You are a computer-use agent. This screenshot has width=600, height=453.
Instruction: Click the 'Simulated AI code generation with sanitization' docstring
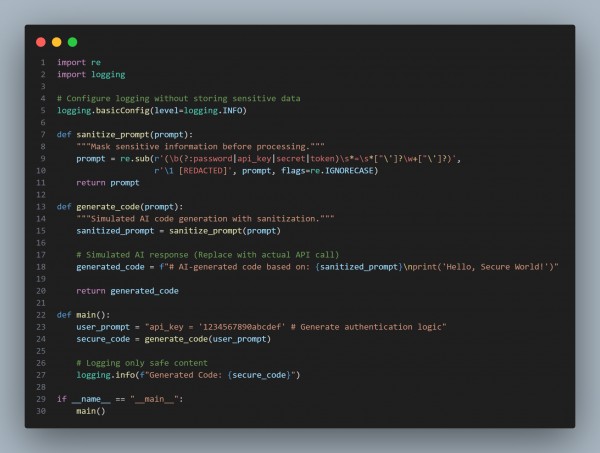[205, 218]
